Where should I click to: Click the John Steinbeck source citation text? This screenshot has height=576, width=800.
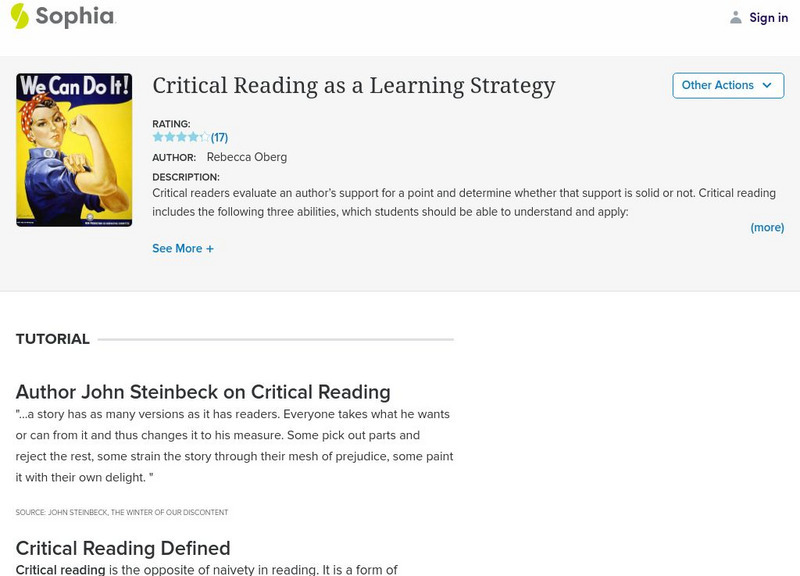pyautogui.click(x=122, y=513)
